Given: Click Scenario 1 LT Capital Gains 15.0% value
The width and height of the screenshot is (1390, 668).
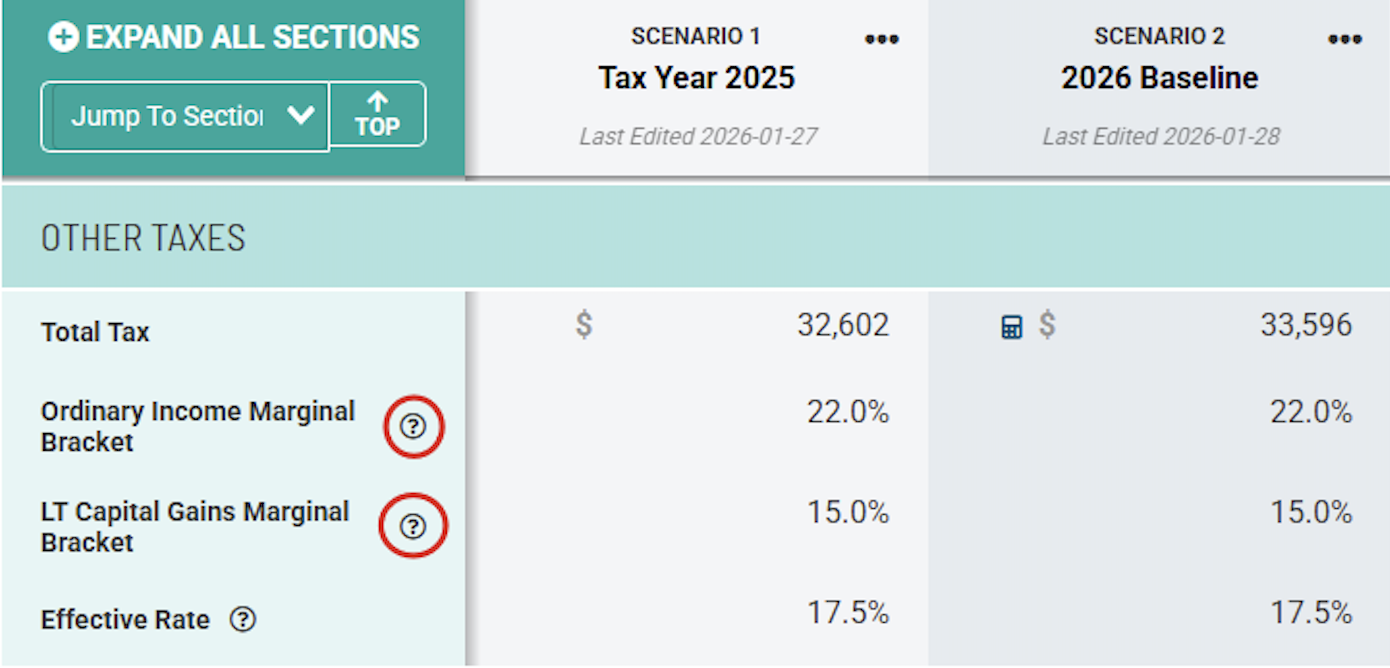Looking at the screenshot, I should 847,512.
